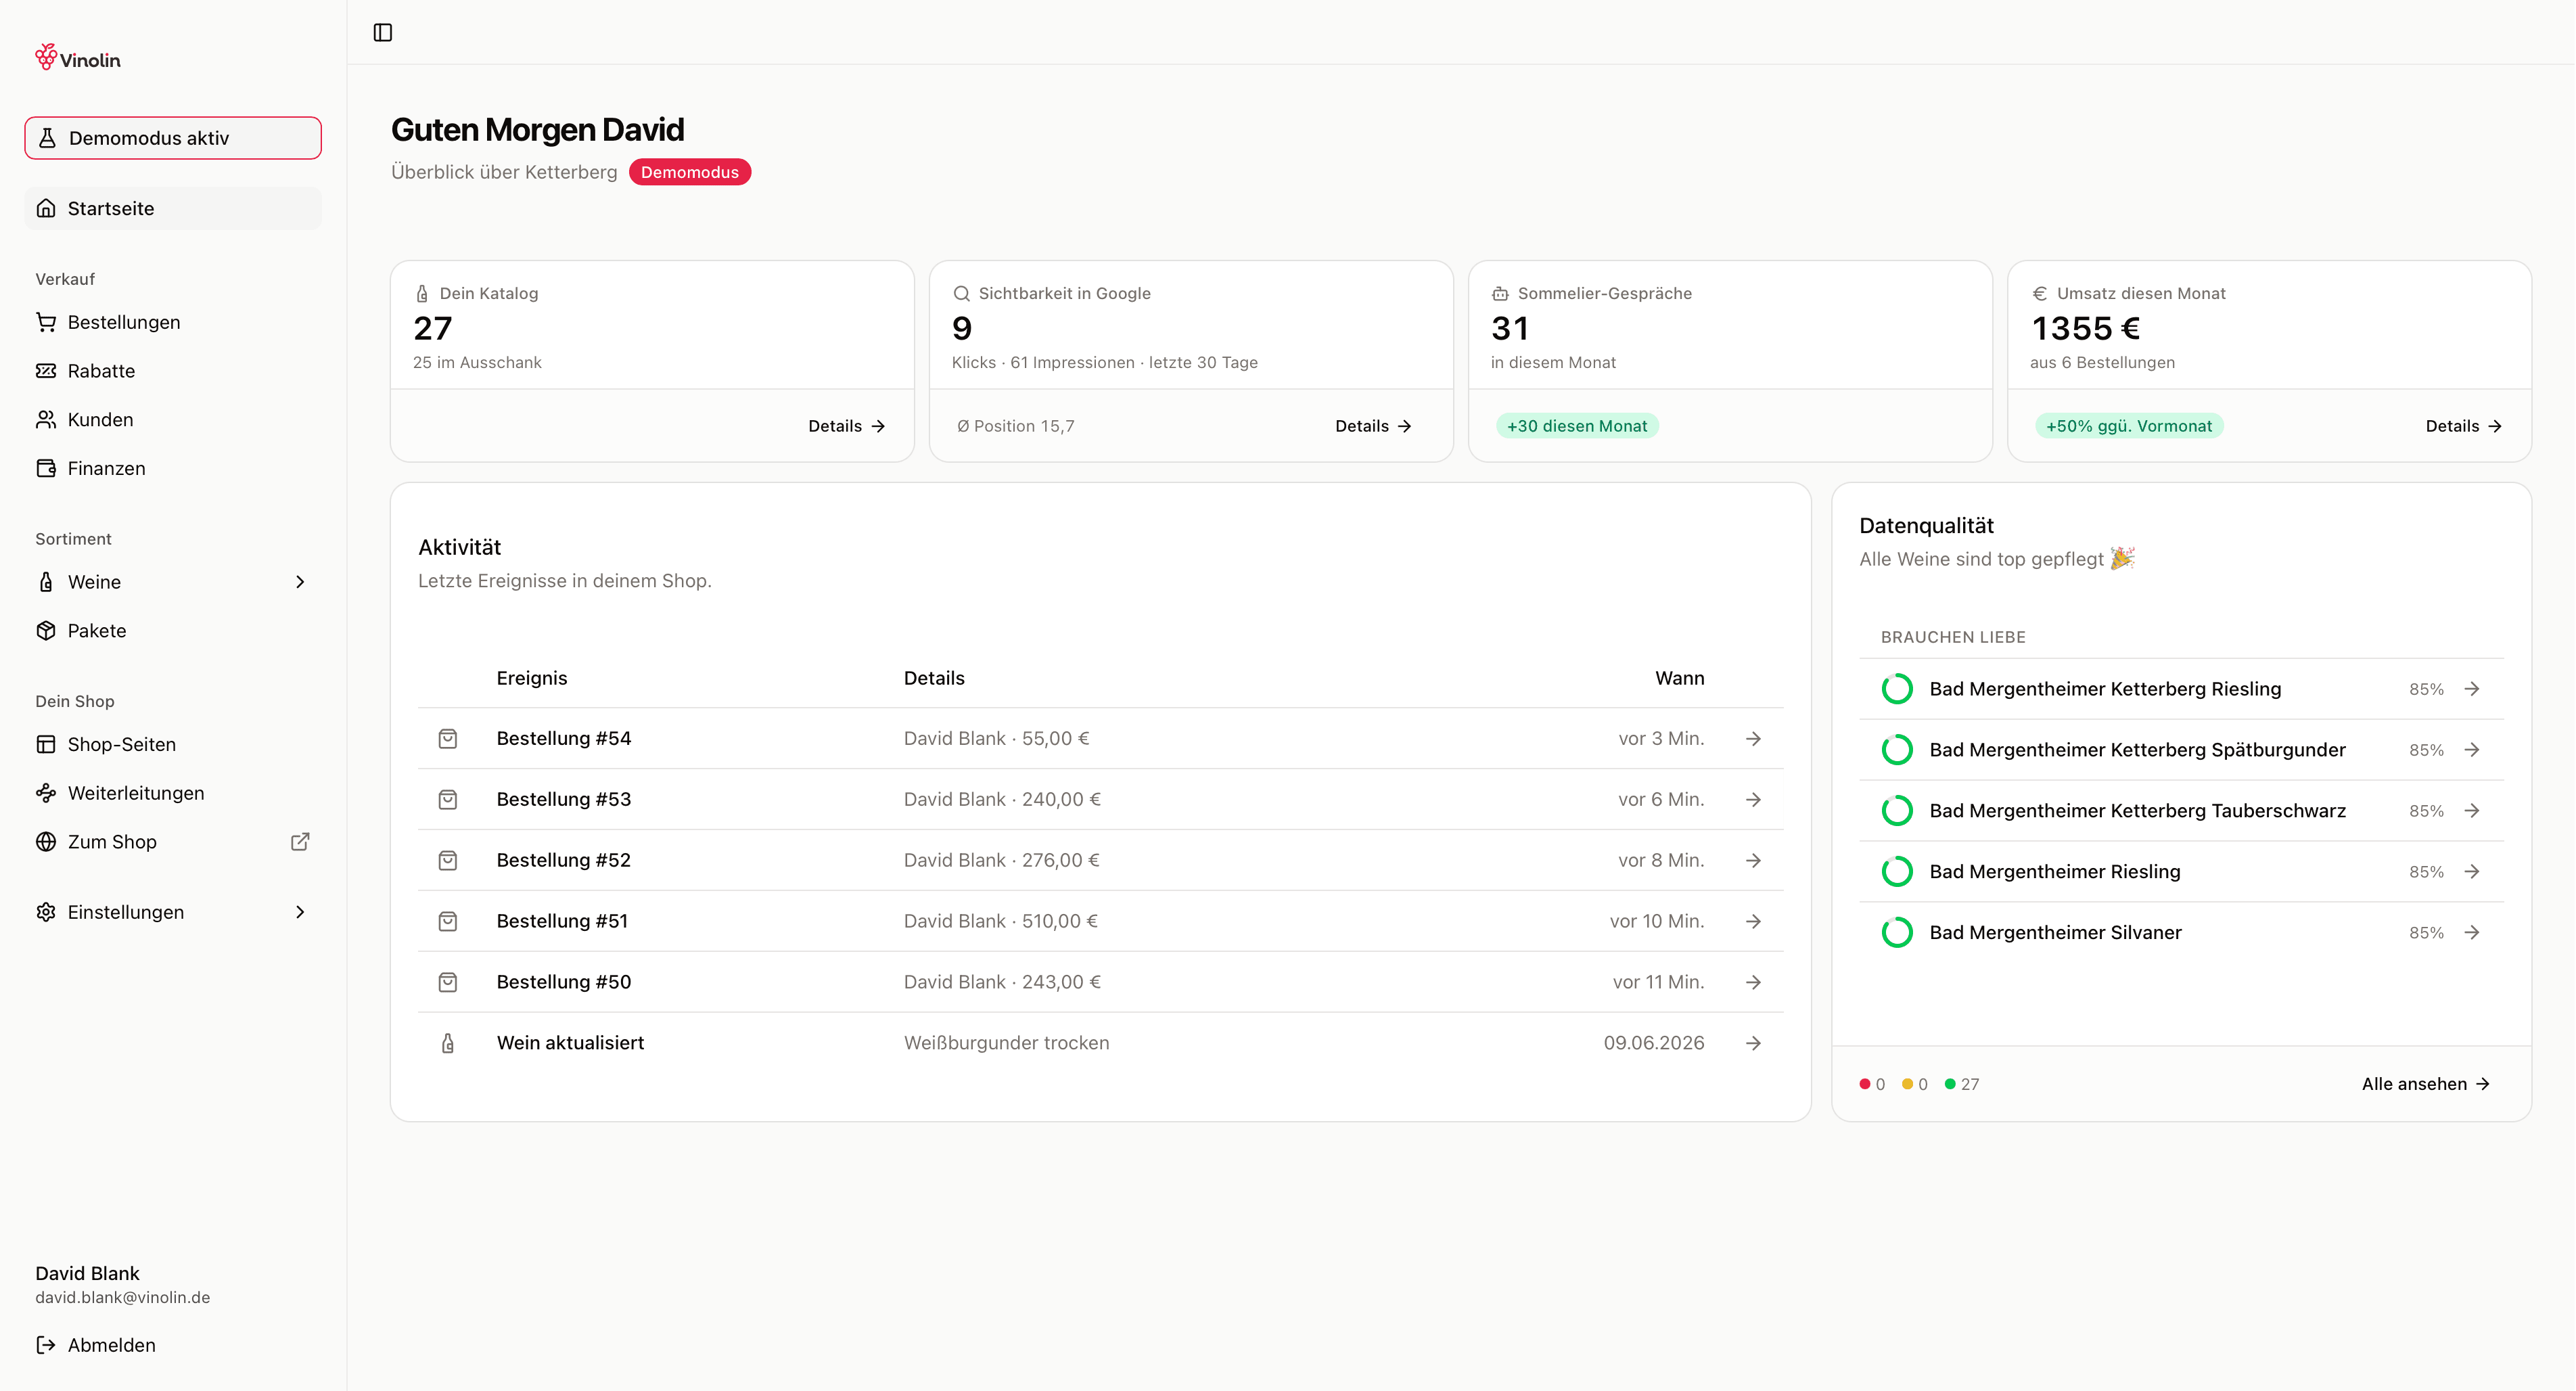This screenshot has height=1391, width=2576.
Task: Expand the Weine submenu chevron
Action: pyautogui.click(x=300, y=582)
